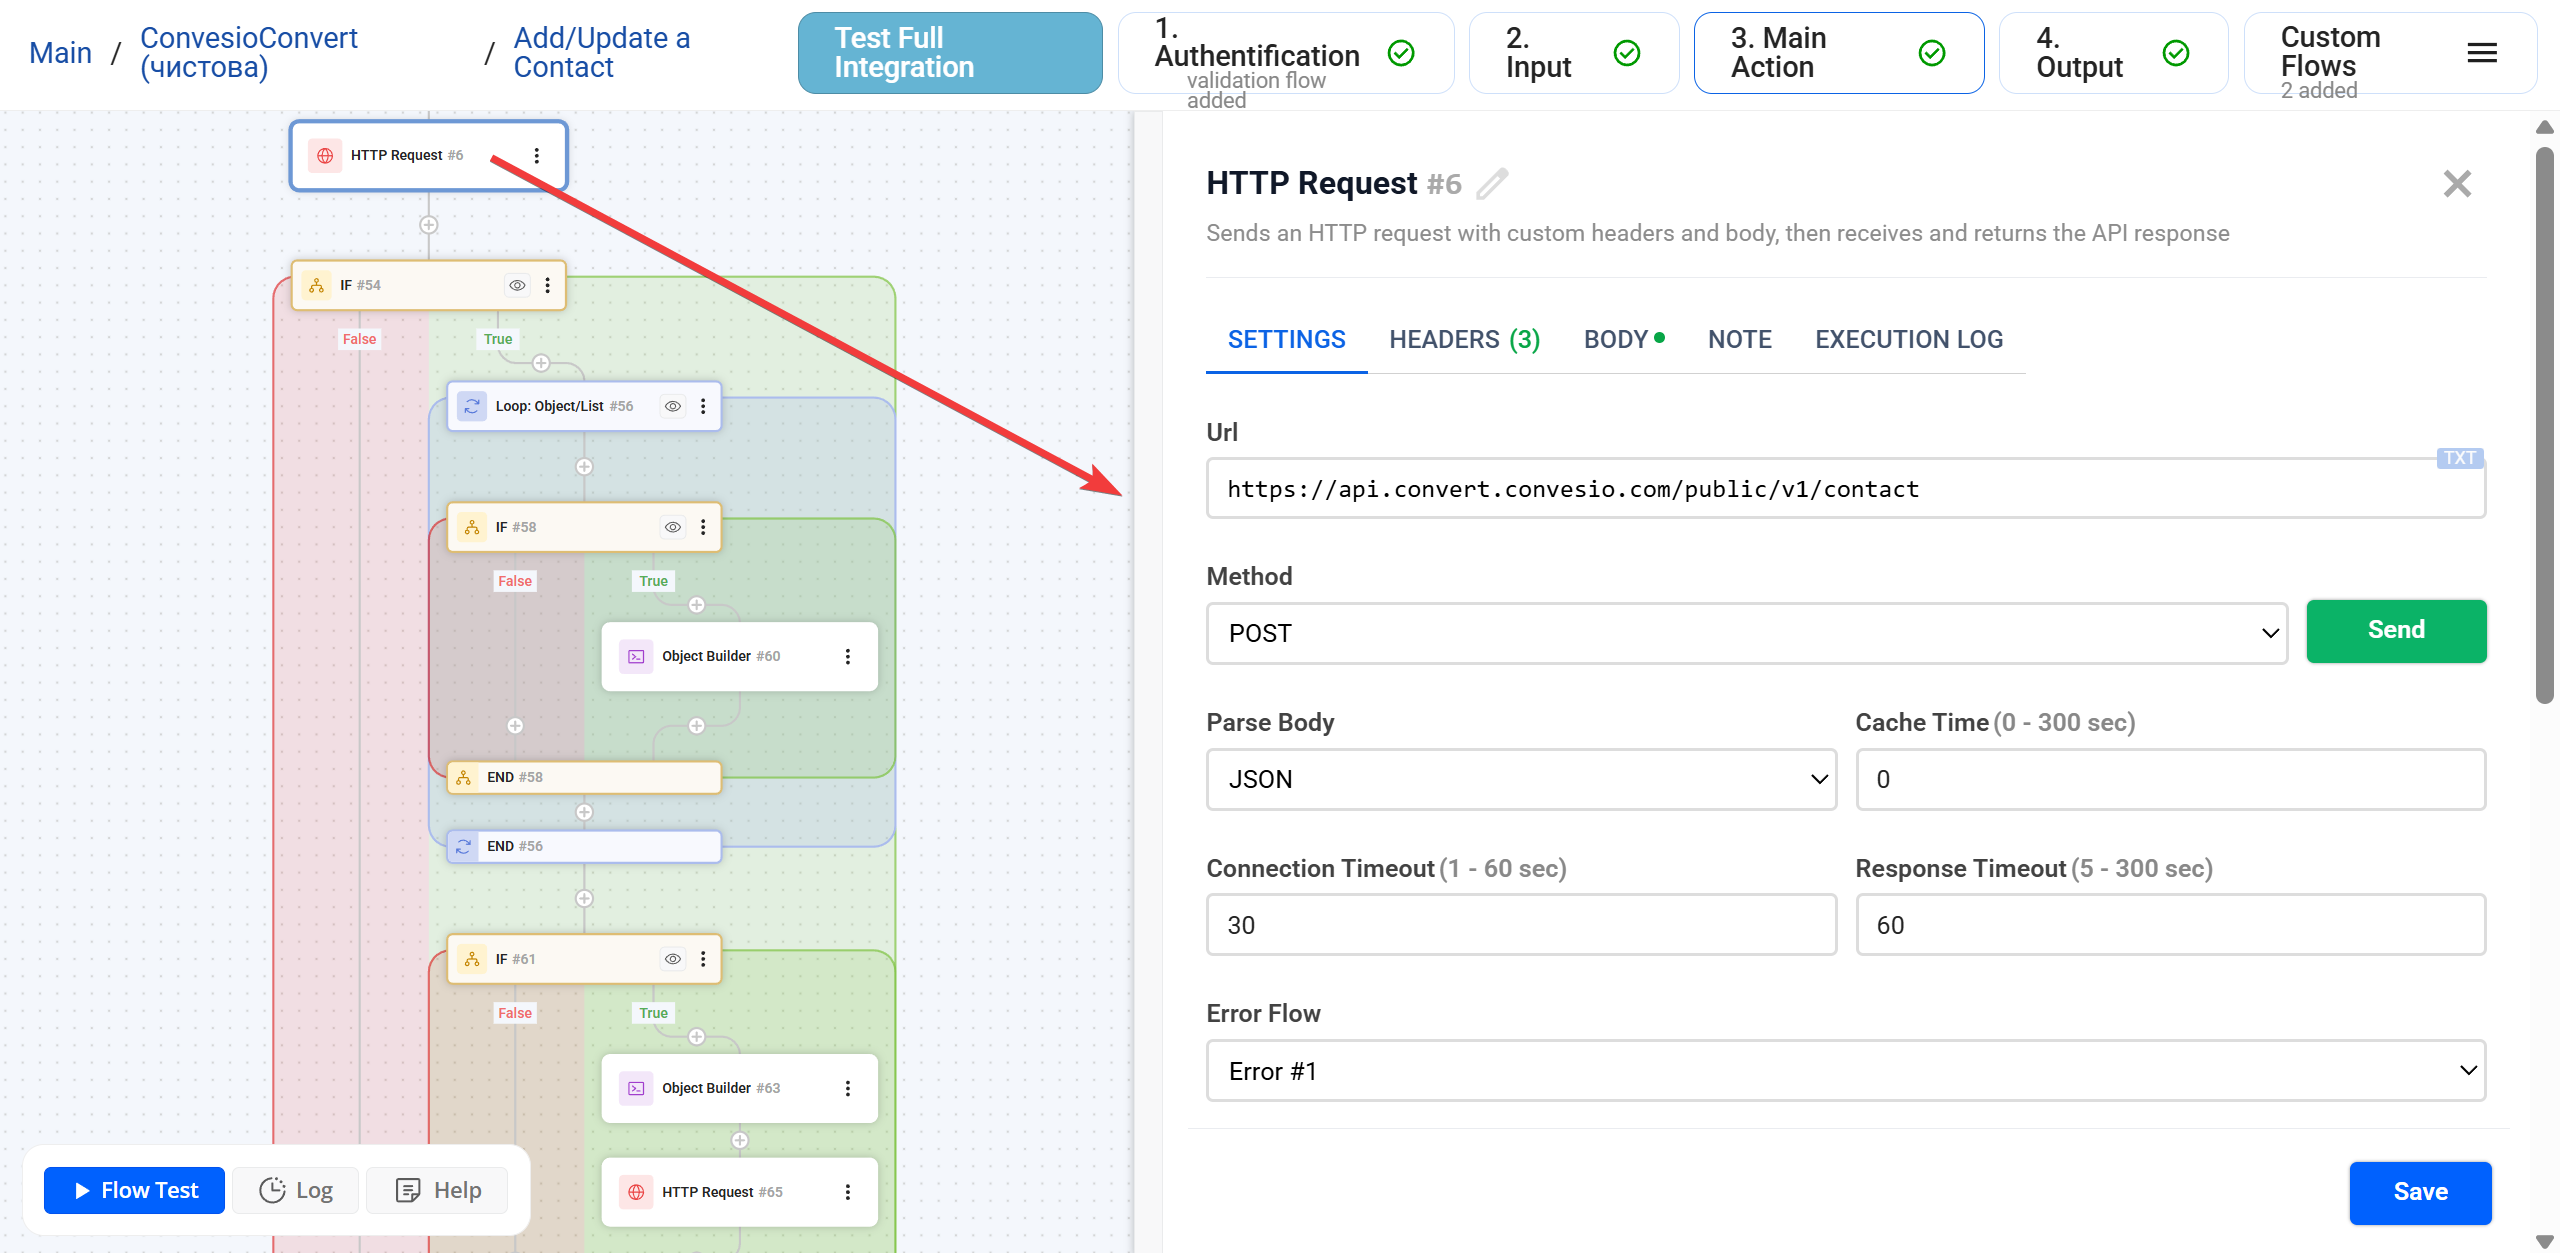The height and width of the screenshot is (1253, 2560).
Task: Click the Main breadcrumb link
Action: (60, 52)
